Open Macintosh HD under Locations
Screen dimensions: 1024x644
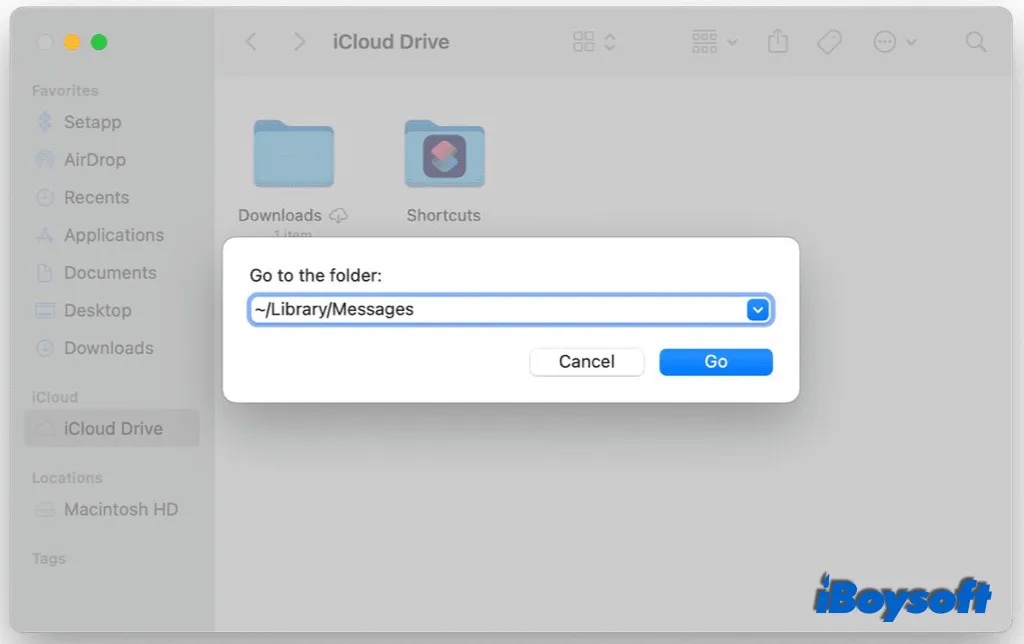[x=118, y=510]
